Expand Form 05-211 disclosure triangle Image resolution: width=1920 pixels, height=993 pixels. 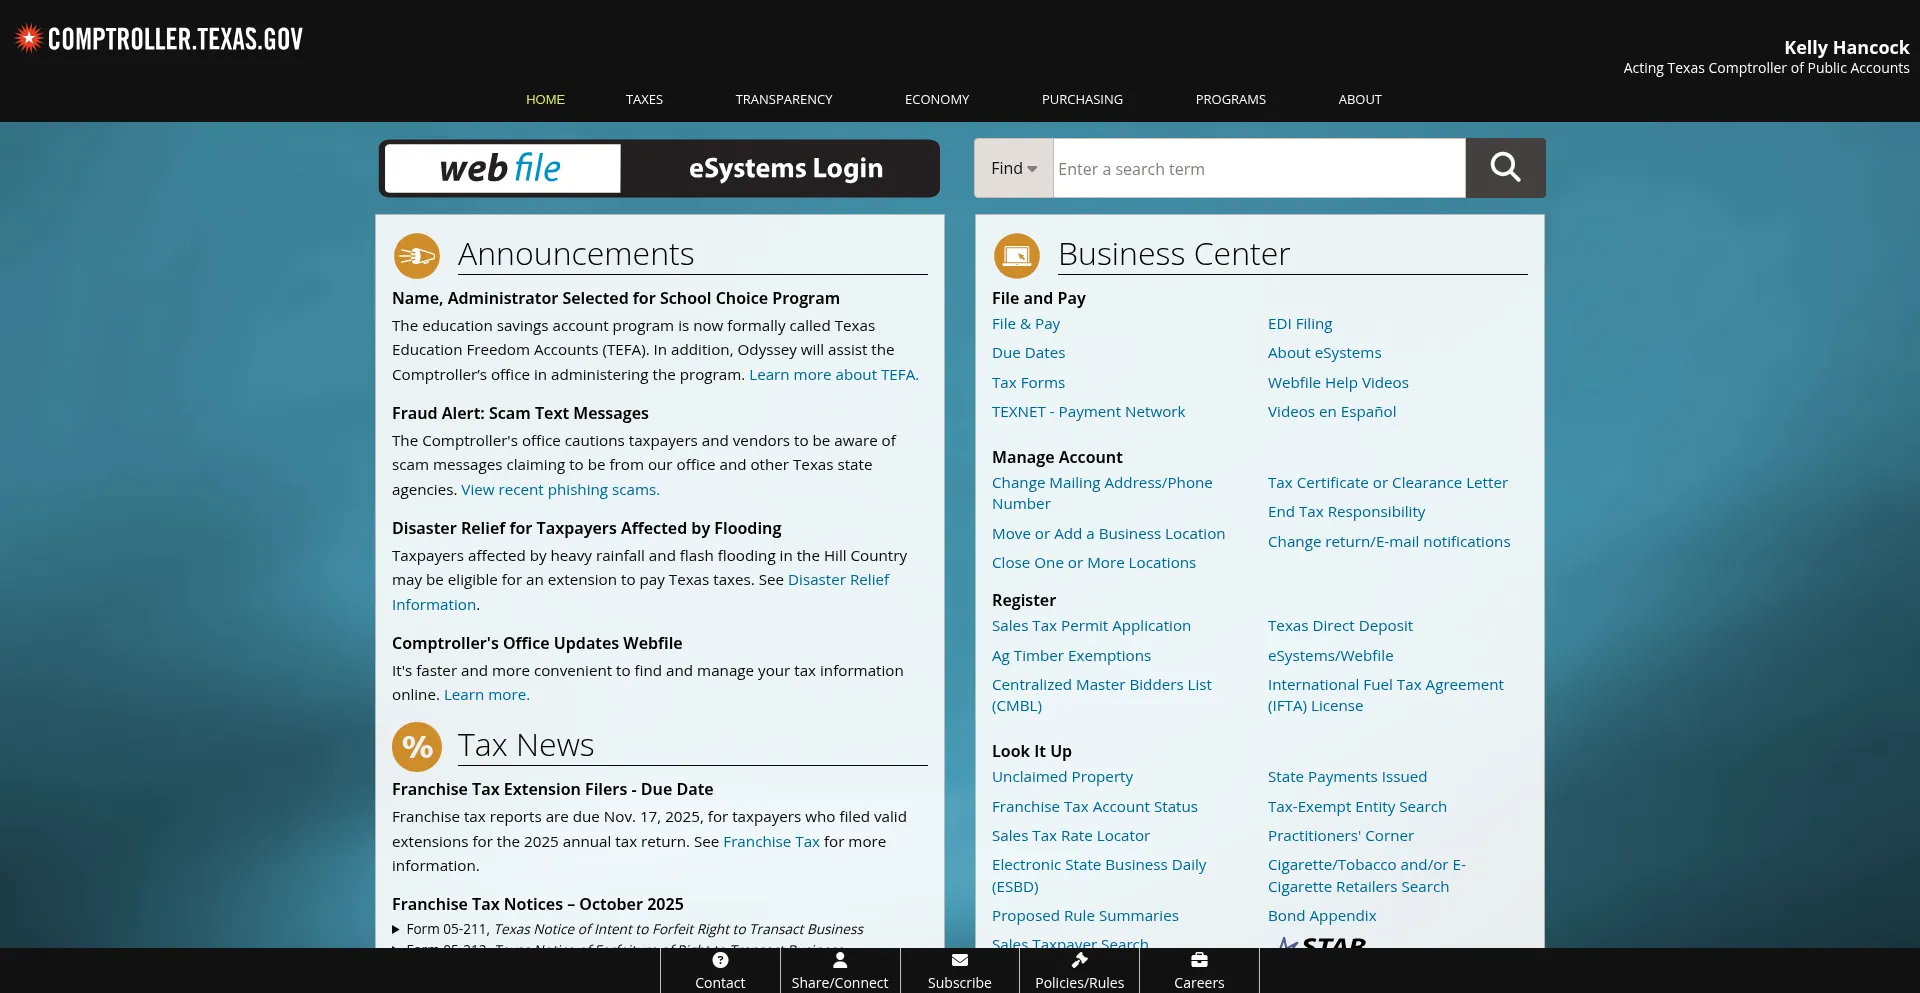click(x=396, y=930)
